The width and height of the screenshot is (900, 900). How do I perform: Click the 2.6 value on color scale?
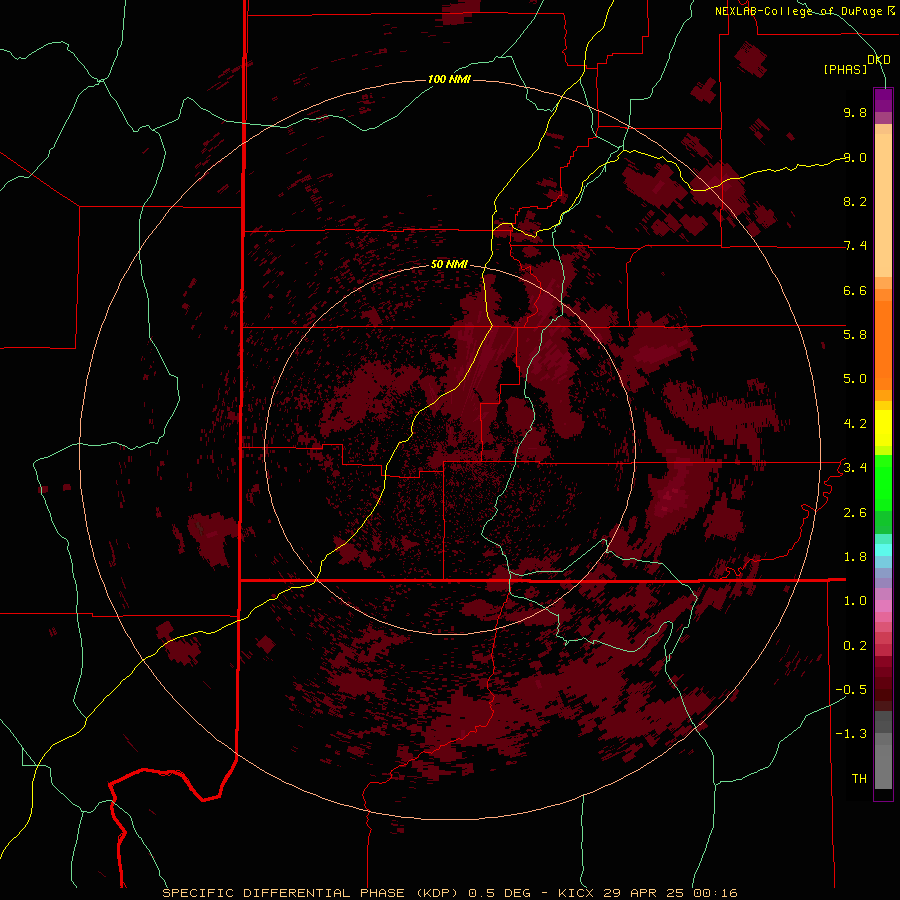coord(855,513)
